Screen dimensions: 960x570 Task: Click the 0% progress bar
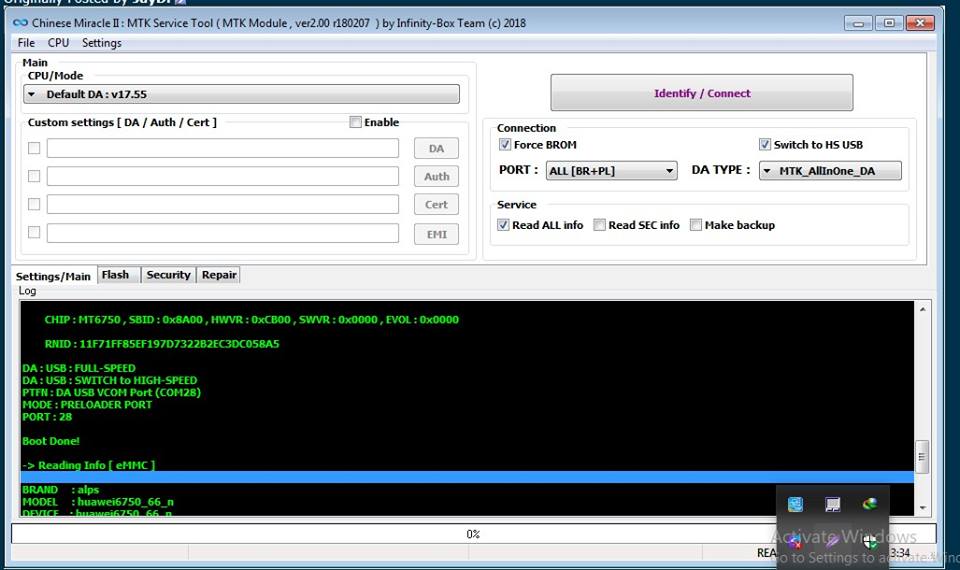coord(473,534)
